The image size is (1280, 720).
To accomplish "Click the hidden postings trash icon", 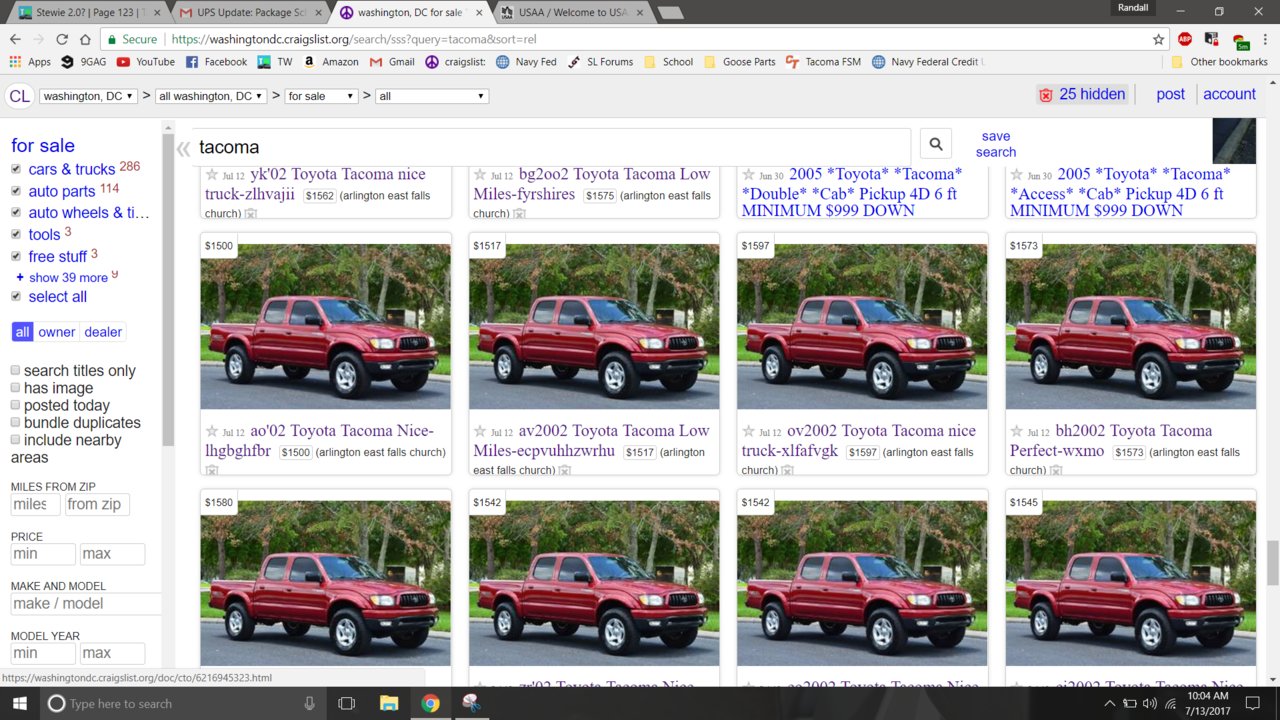I will [x=1046, y=95].
